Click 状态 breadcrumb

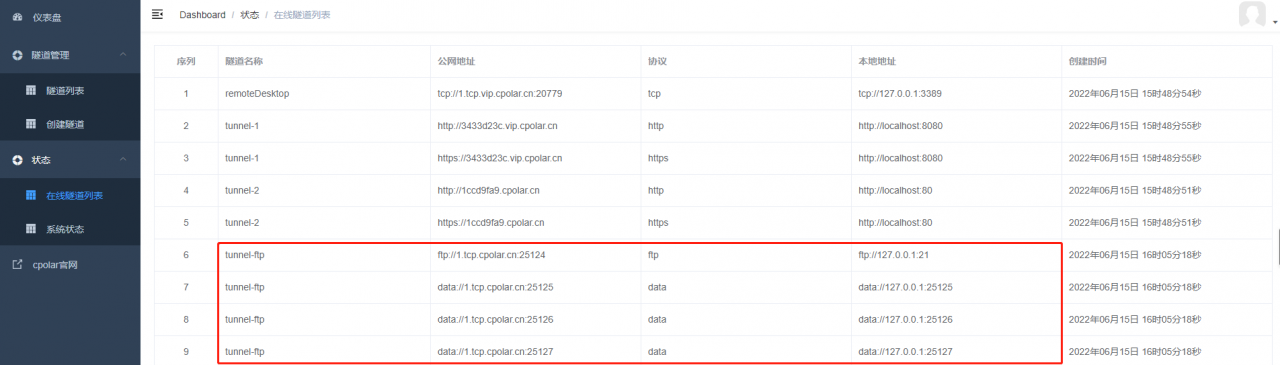click(x=249, y=15)
